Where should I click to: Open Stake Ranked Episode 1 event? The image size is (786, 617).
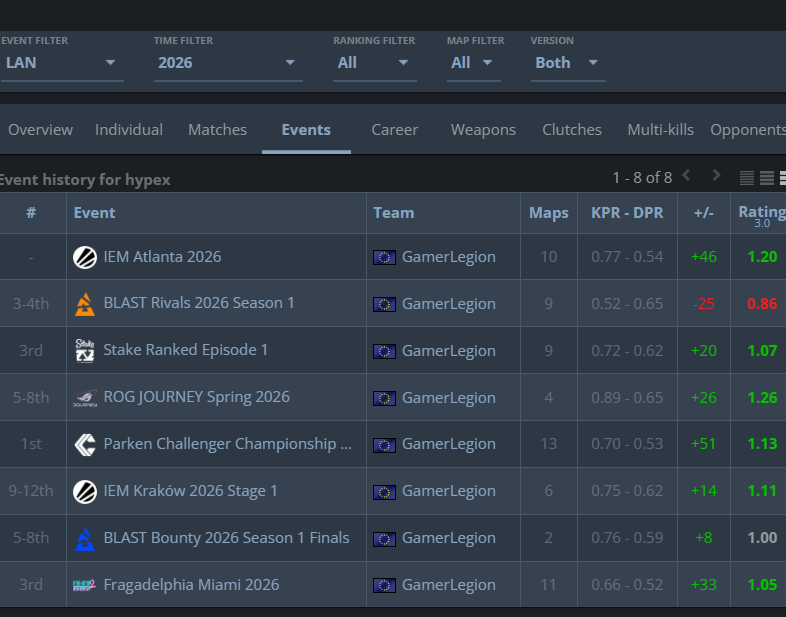185,350
